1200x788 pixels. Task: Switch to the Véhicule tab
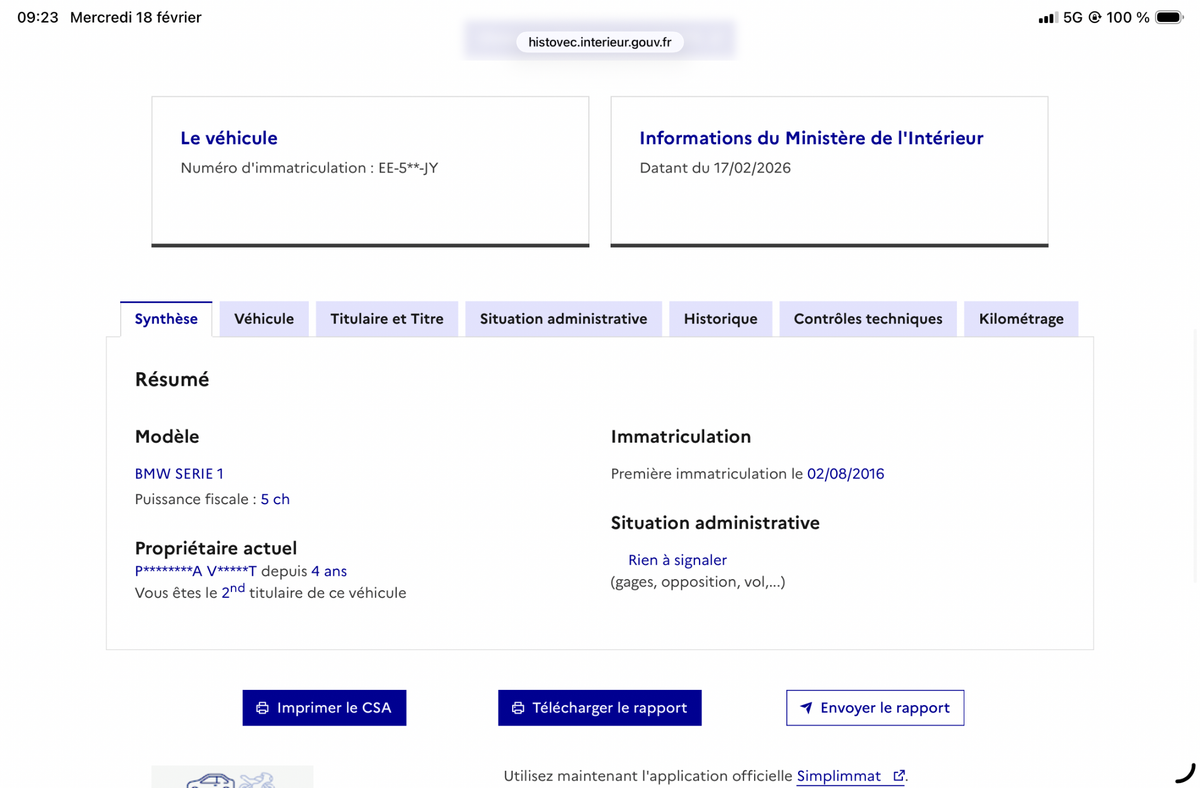pos(264,319)
